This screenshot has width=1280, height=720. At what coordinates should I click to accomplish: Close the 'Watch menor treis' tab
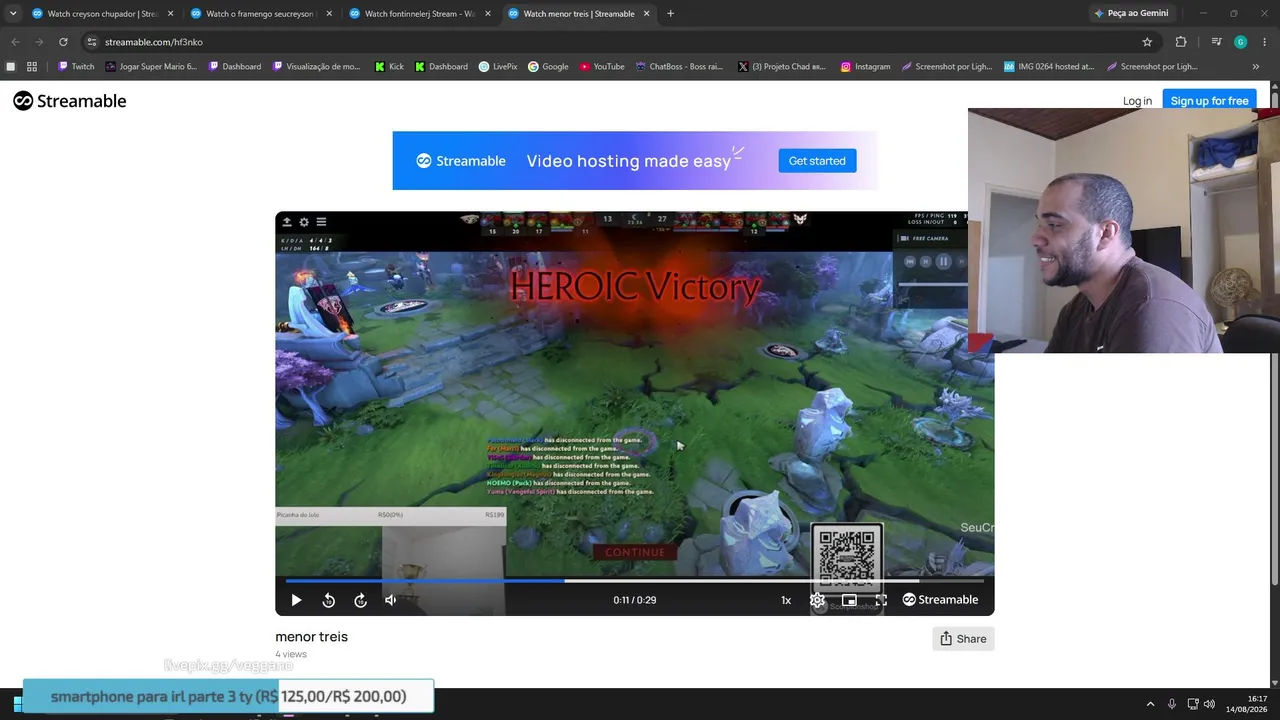(646, 14)
